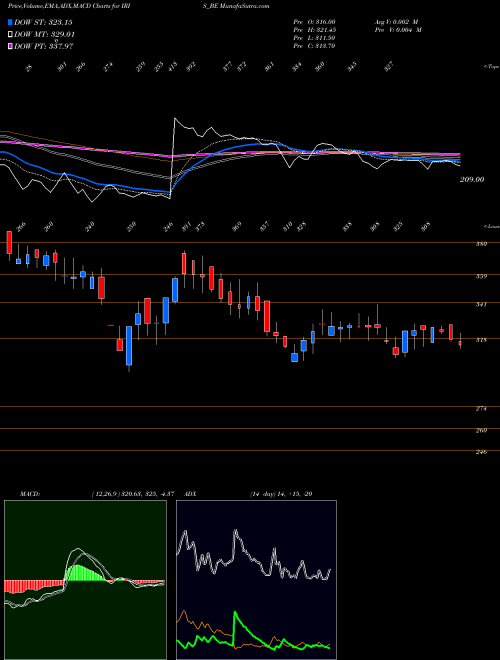Click the MACD: panel heading
The height and width of the screenshot is (660, 500).
tap(30, 494)
